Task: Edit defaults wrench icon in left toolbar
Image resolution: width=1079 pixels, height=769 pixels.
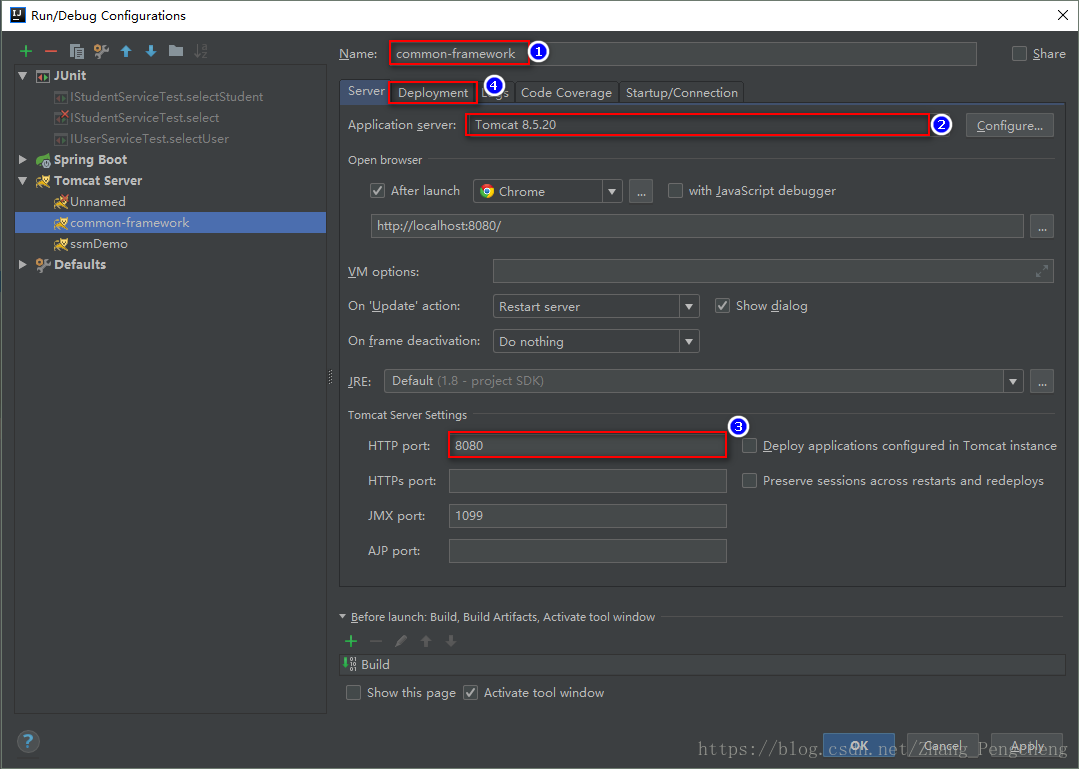Action: click(101, 51)
